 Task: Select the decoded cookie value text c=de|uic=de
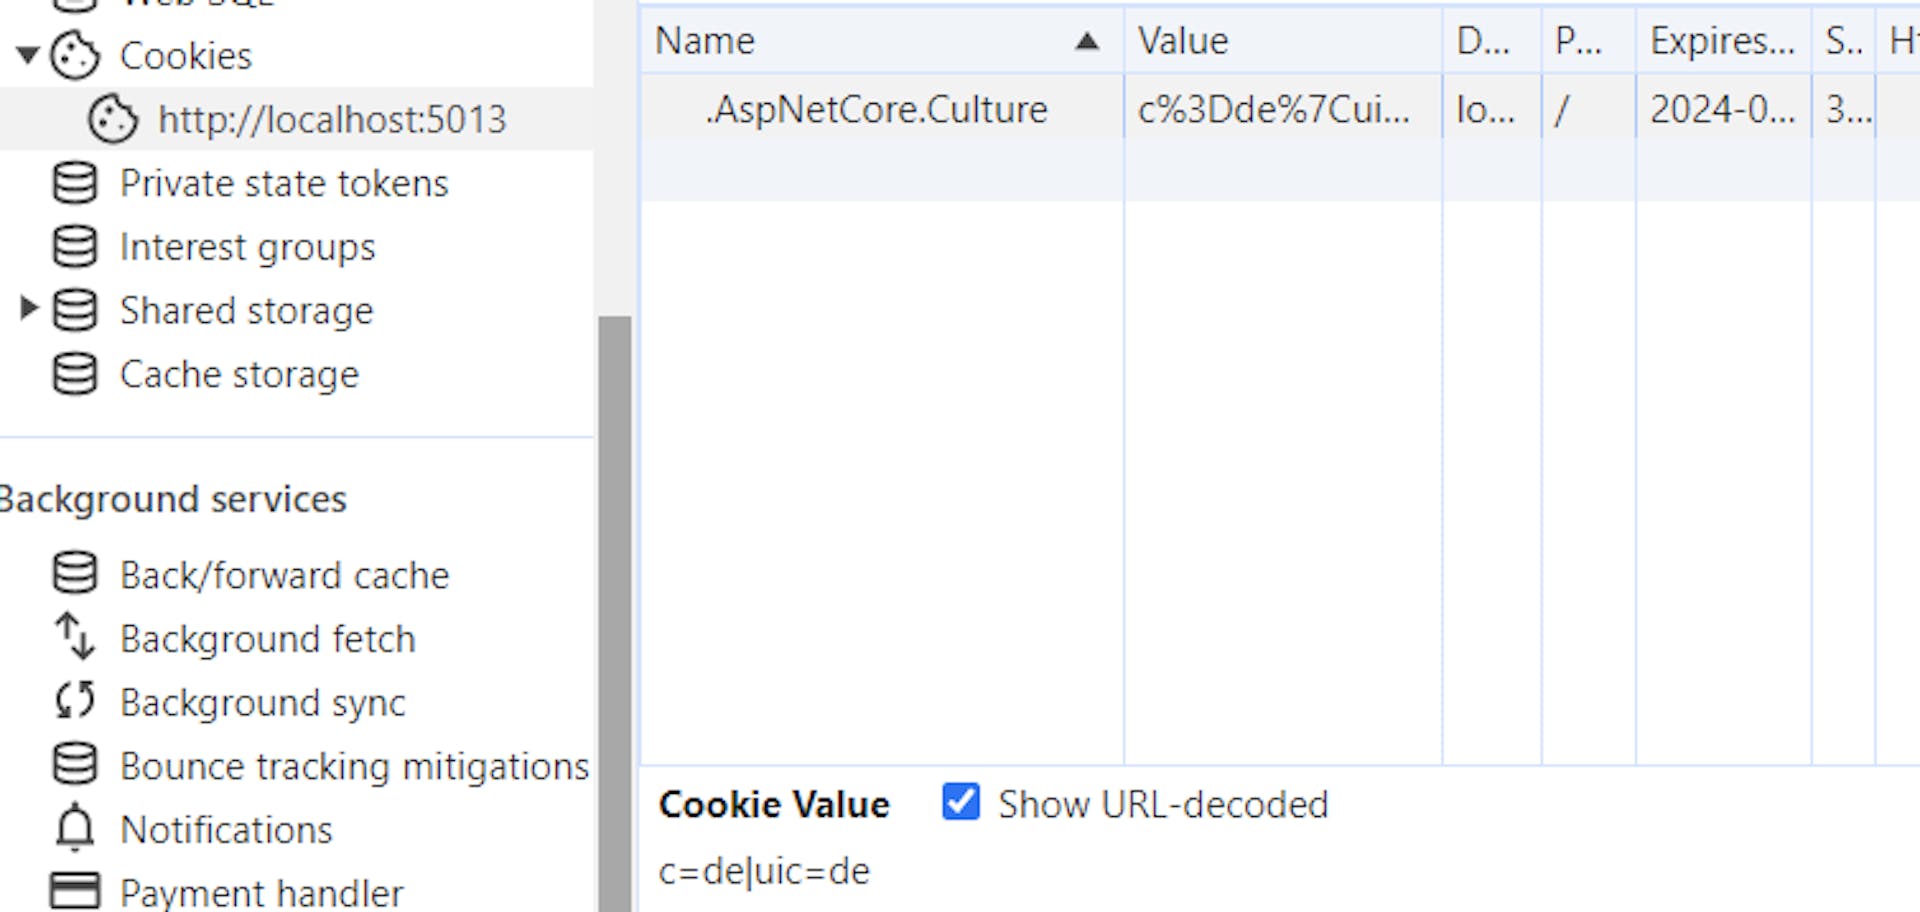pos(764,871)
